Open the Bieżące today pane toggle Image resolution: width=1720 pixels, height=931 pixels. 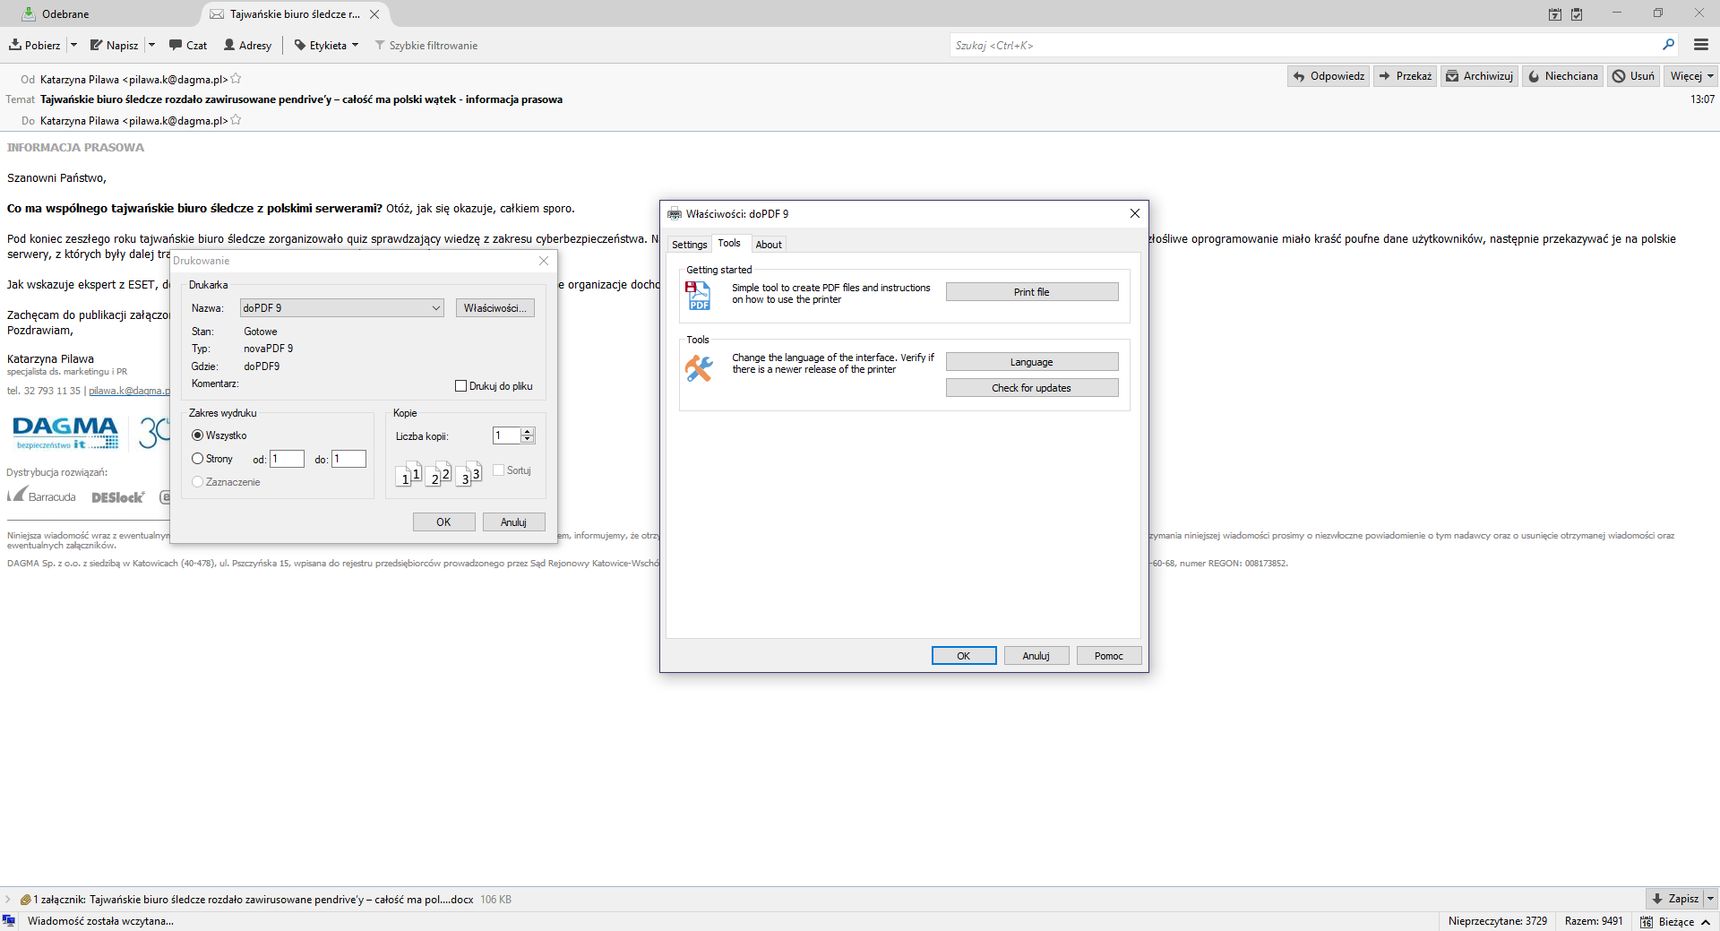1676,921
